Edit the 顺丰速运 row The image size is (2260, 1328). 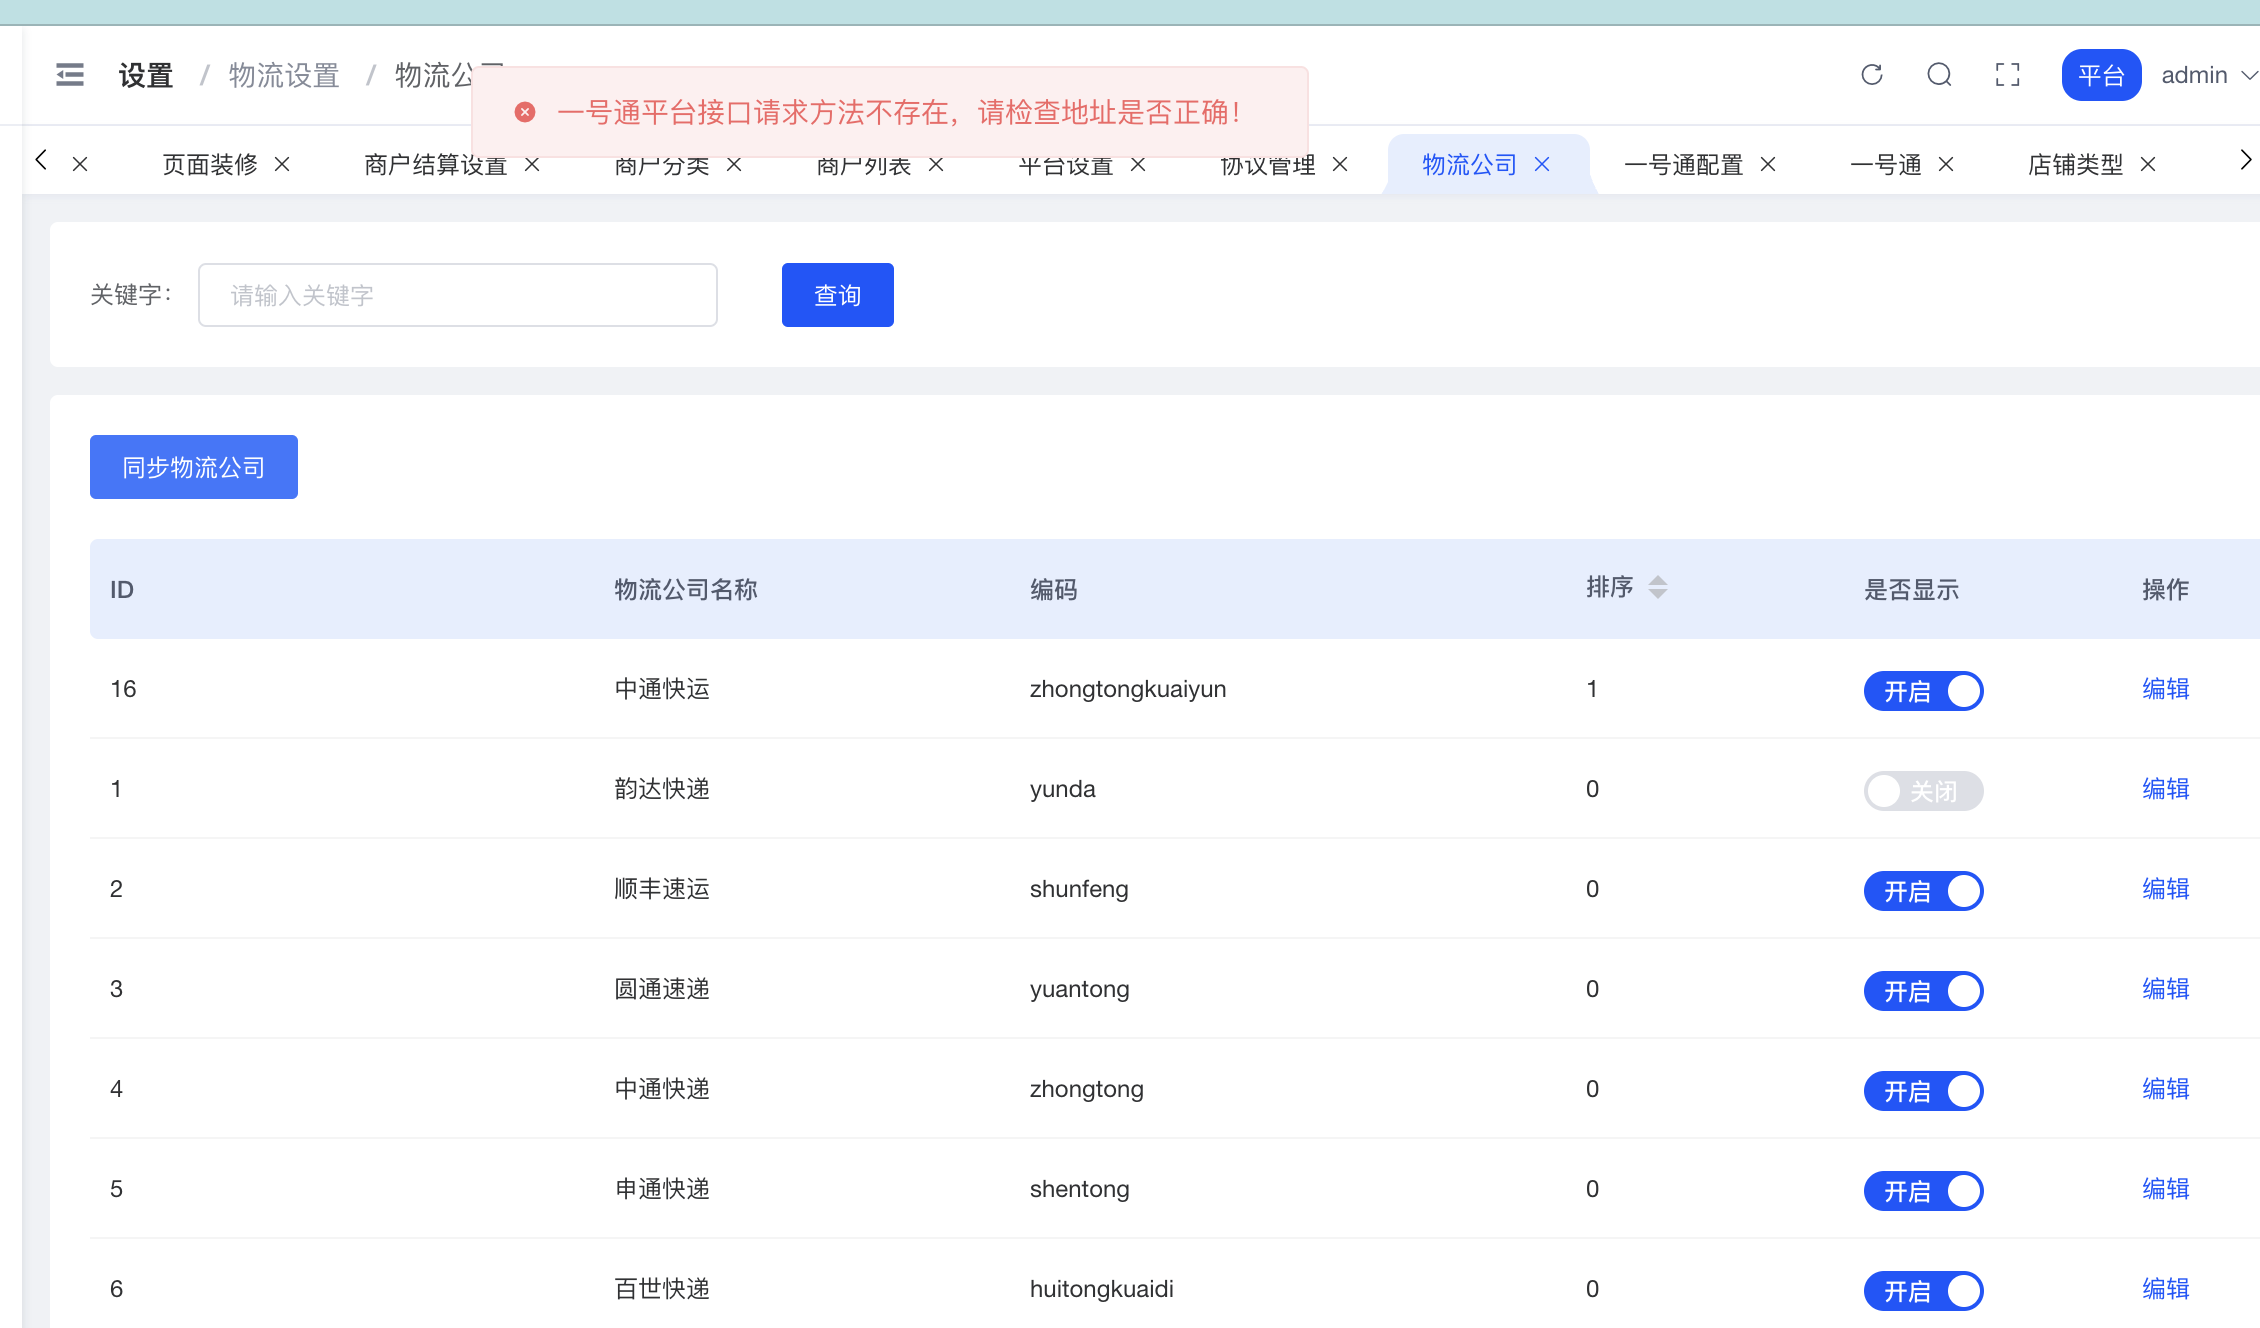tap(2166, 889)
